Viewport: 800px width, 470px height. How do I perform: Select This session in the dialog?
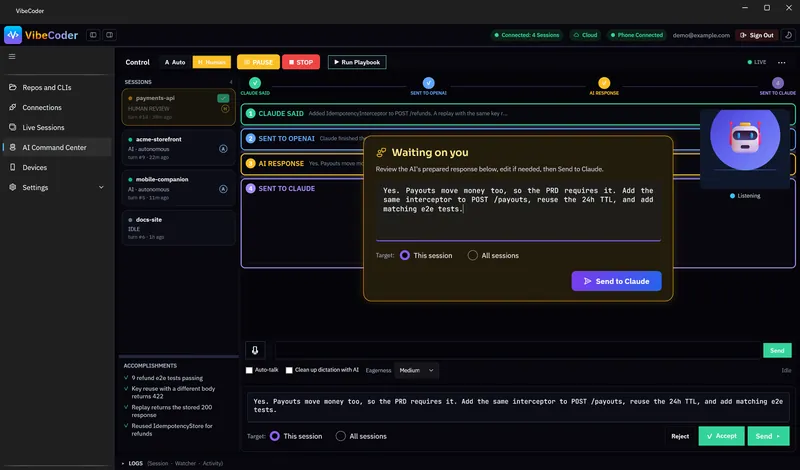point(405,255)
